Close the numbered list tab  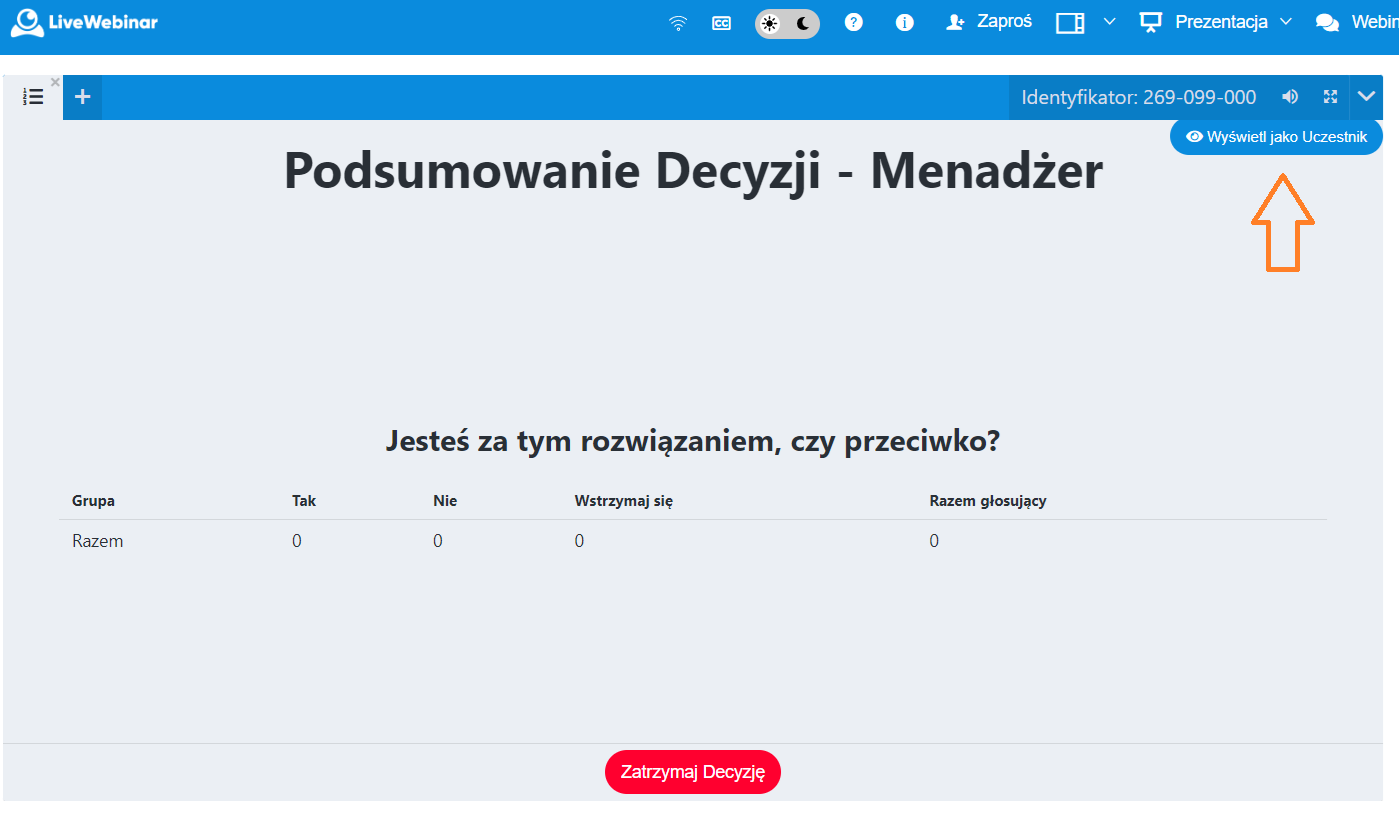click(55, 82)
